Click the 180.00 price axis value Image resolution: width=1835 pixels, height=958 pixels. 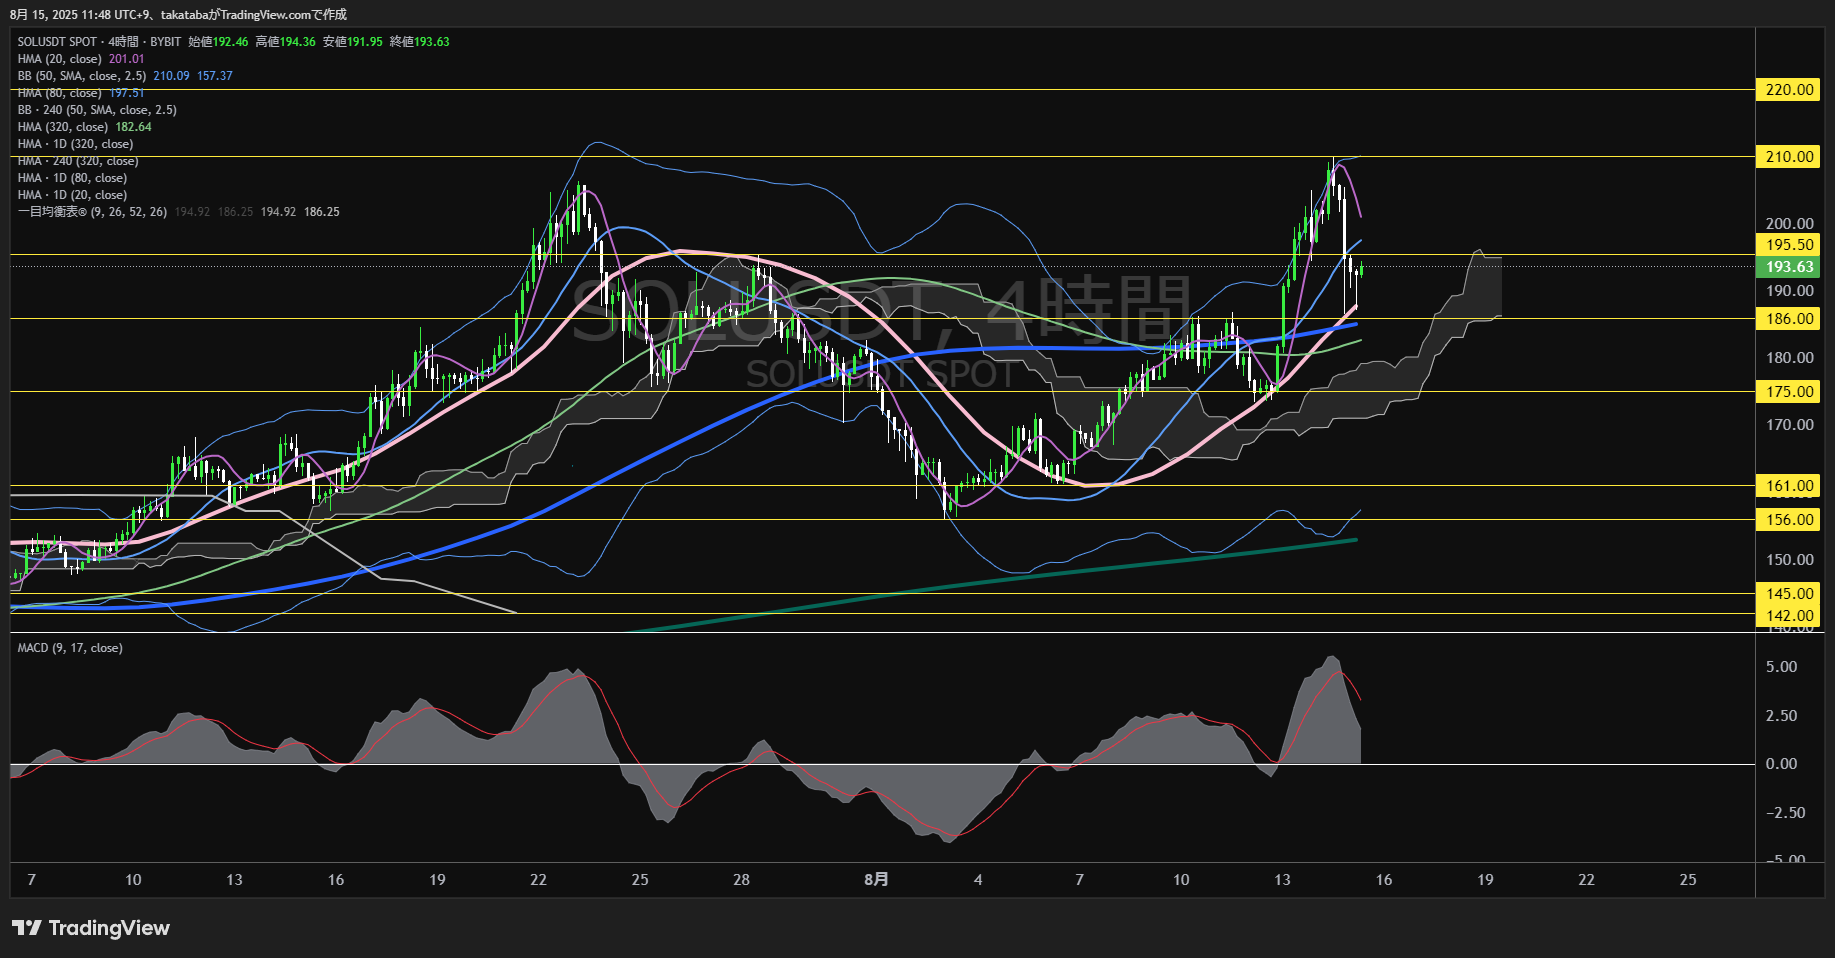pyautogui.click(x=1789, y=357)
